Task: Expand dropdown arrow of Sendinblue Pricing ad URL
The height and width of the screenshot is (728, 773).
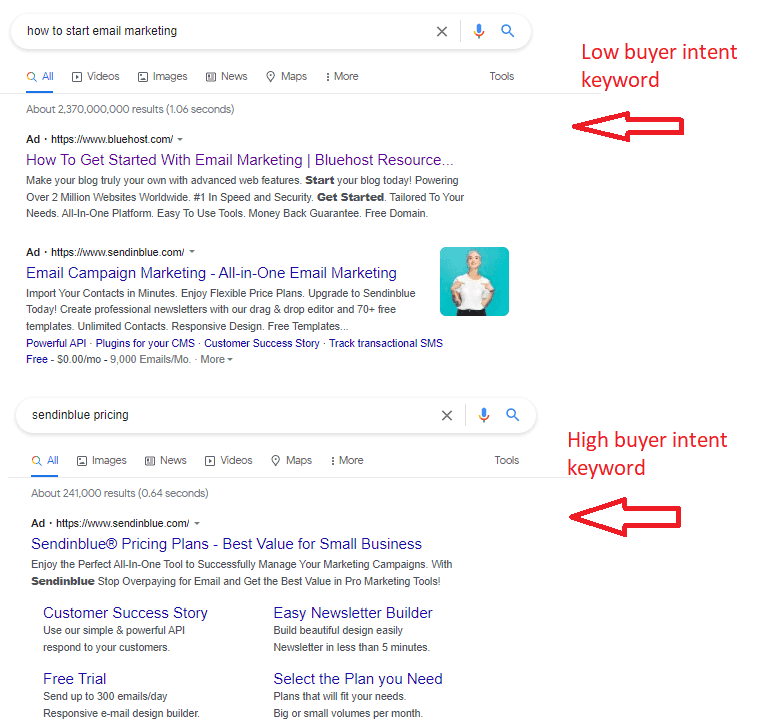Action: 197,523
